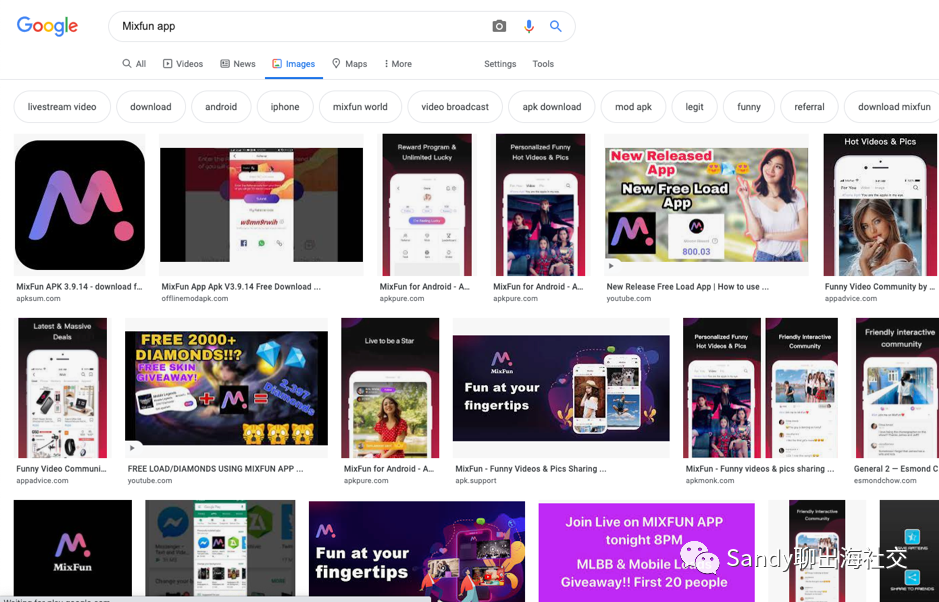The height and width of the screenshot is (602, 939).
Task: Open the More menu
Action: 398,63
